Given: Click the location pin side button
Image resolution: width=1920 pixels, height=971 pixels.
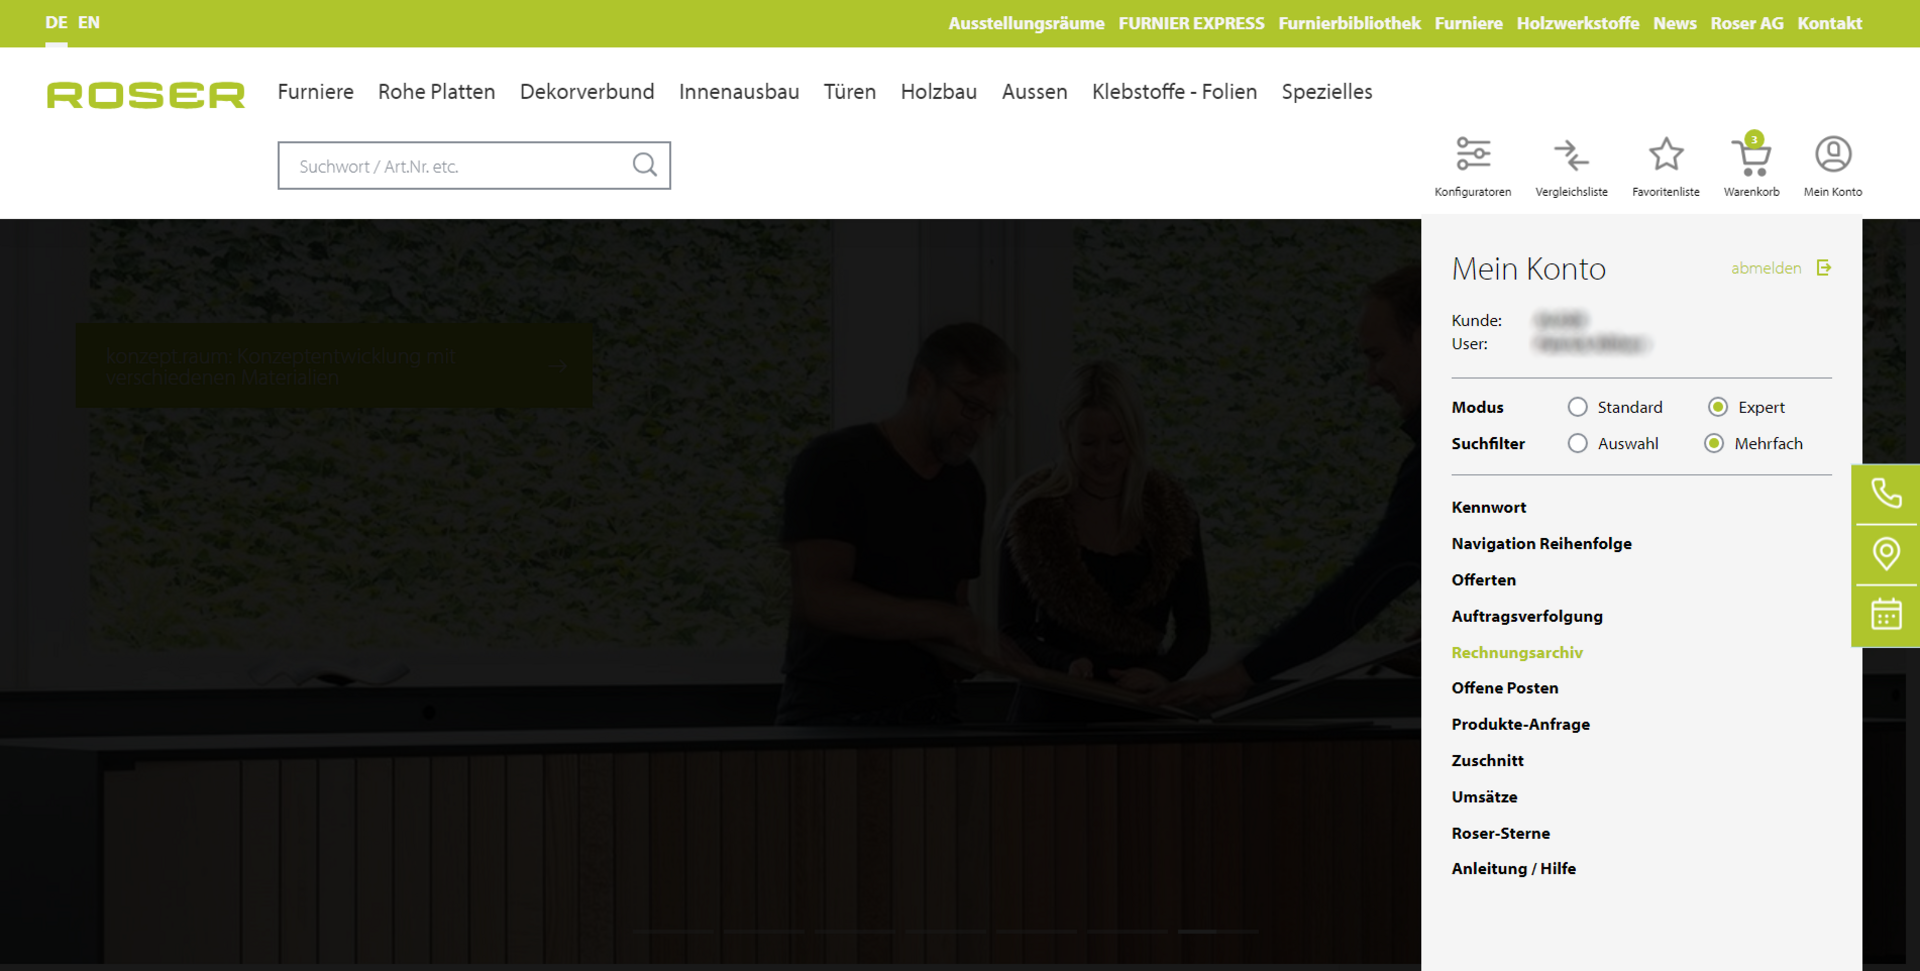Looking at the screenshot, I should tap(1886, 554).
